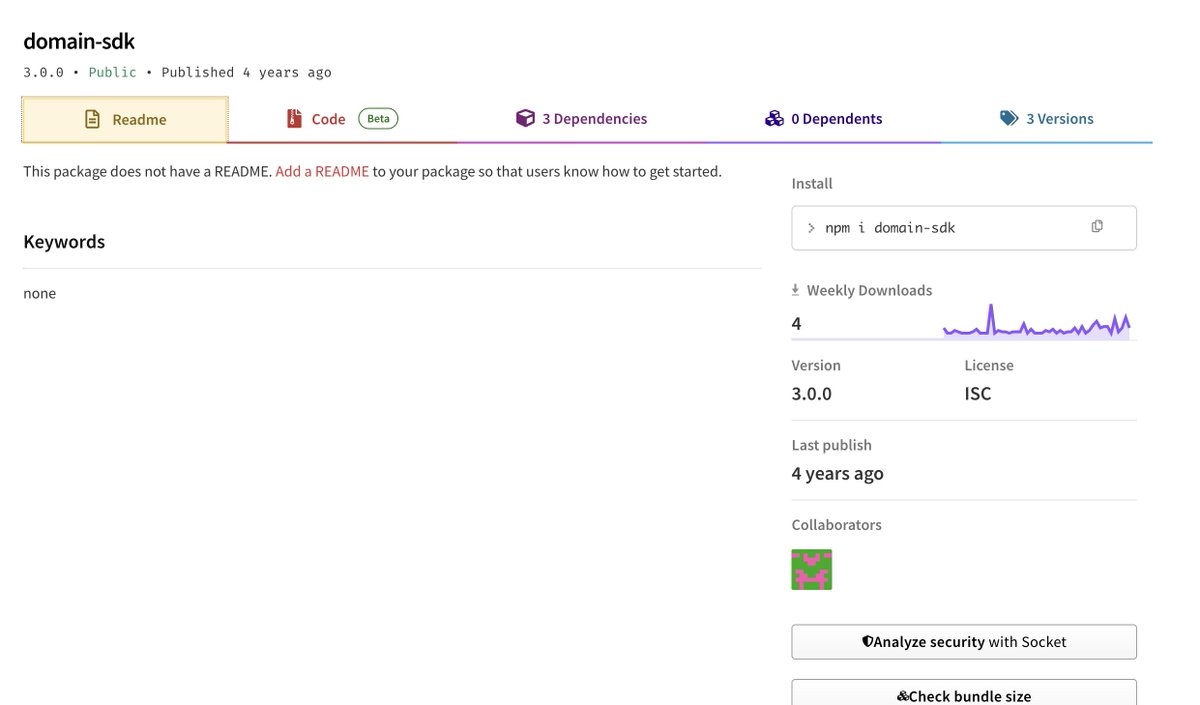Click the domain-sdk package title
The height and width of the screenshot is (705, 1200).
click(x=79, y=42)
